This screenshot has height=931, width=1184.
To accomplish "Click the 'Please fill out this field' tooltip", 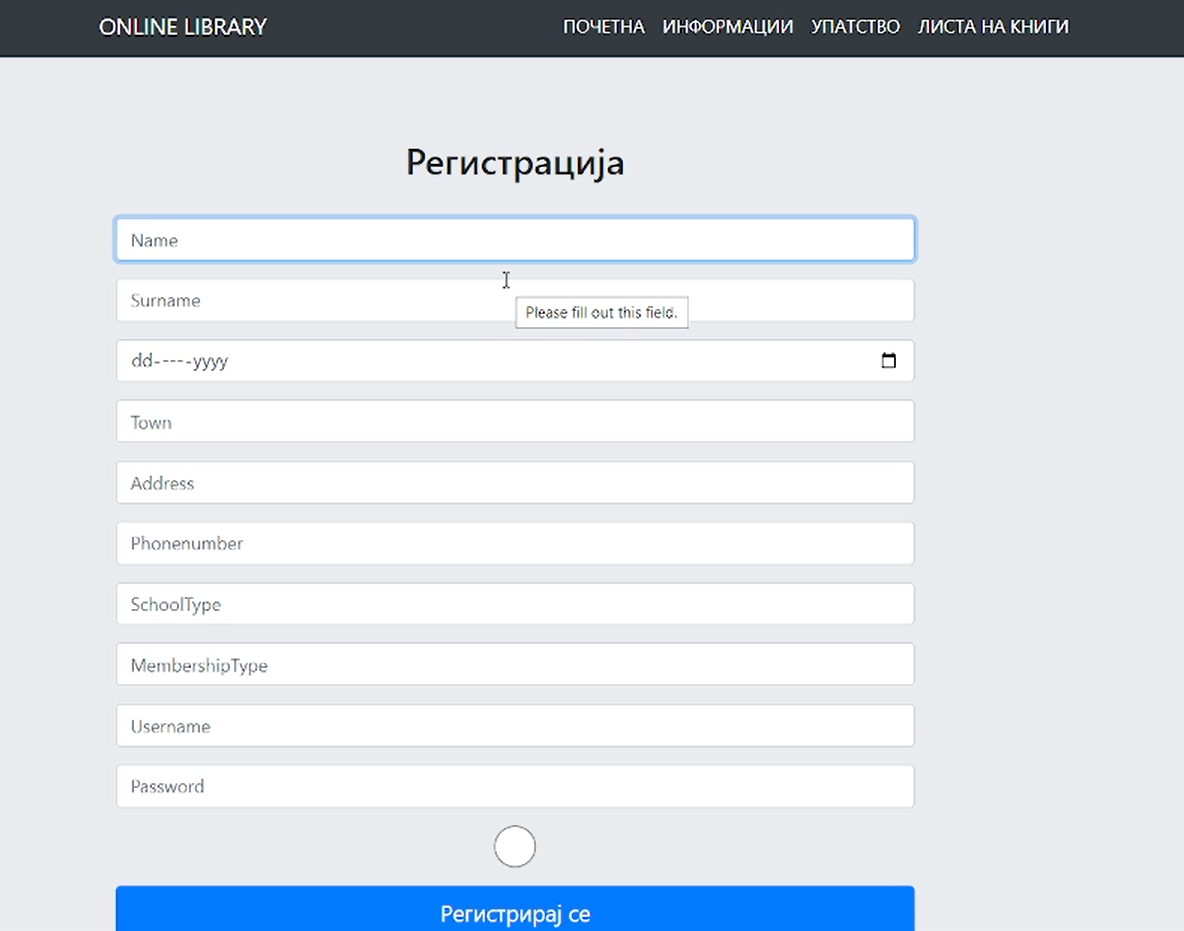I will pos(601,313).
